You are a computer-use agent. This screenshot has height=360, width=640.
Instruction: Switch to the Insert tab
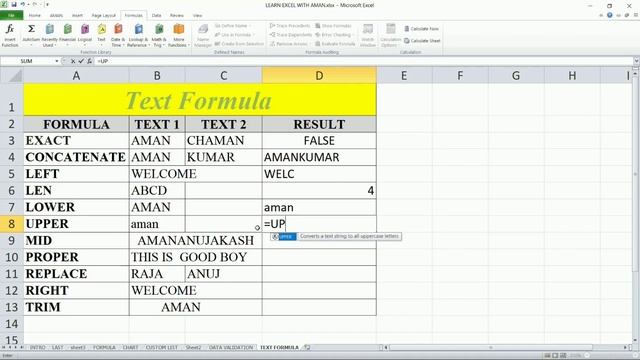77,15
